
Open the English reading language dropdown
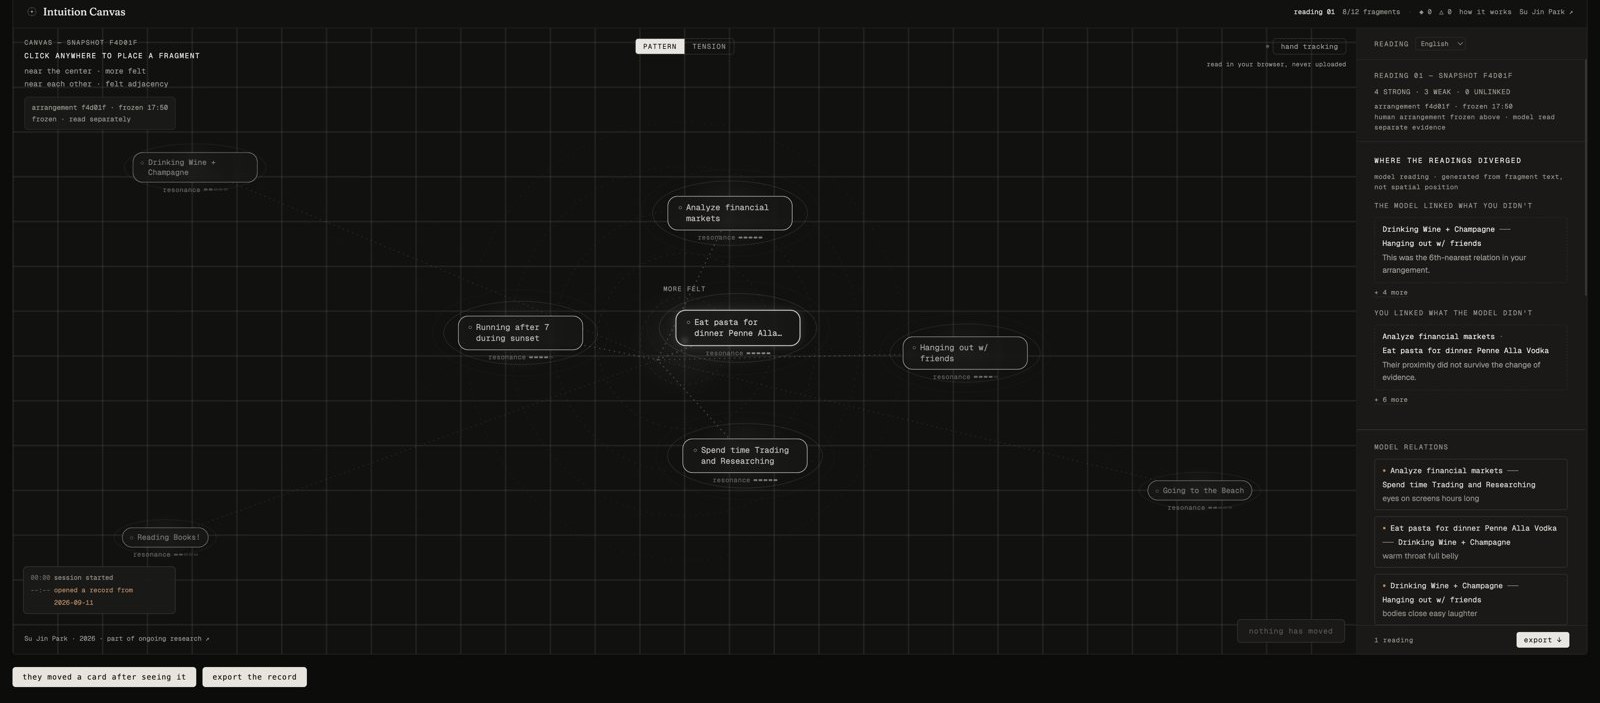[1441, 44]
